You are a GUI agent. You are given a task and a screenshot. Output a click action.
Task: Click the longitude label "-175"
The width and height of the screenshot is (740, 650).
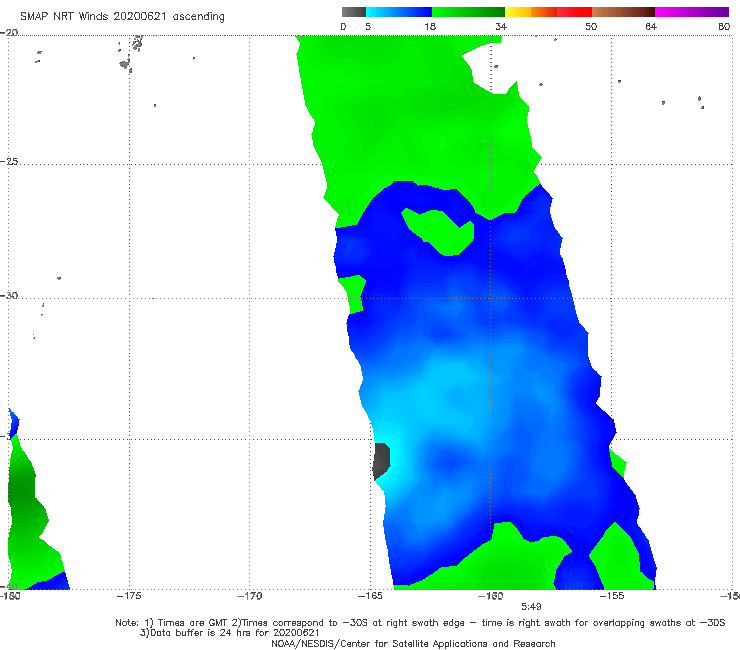[x=129, y=596]
